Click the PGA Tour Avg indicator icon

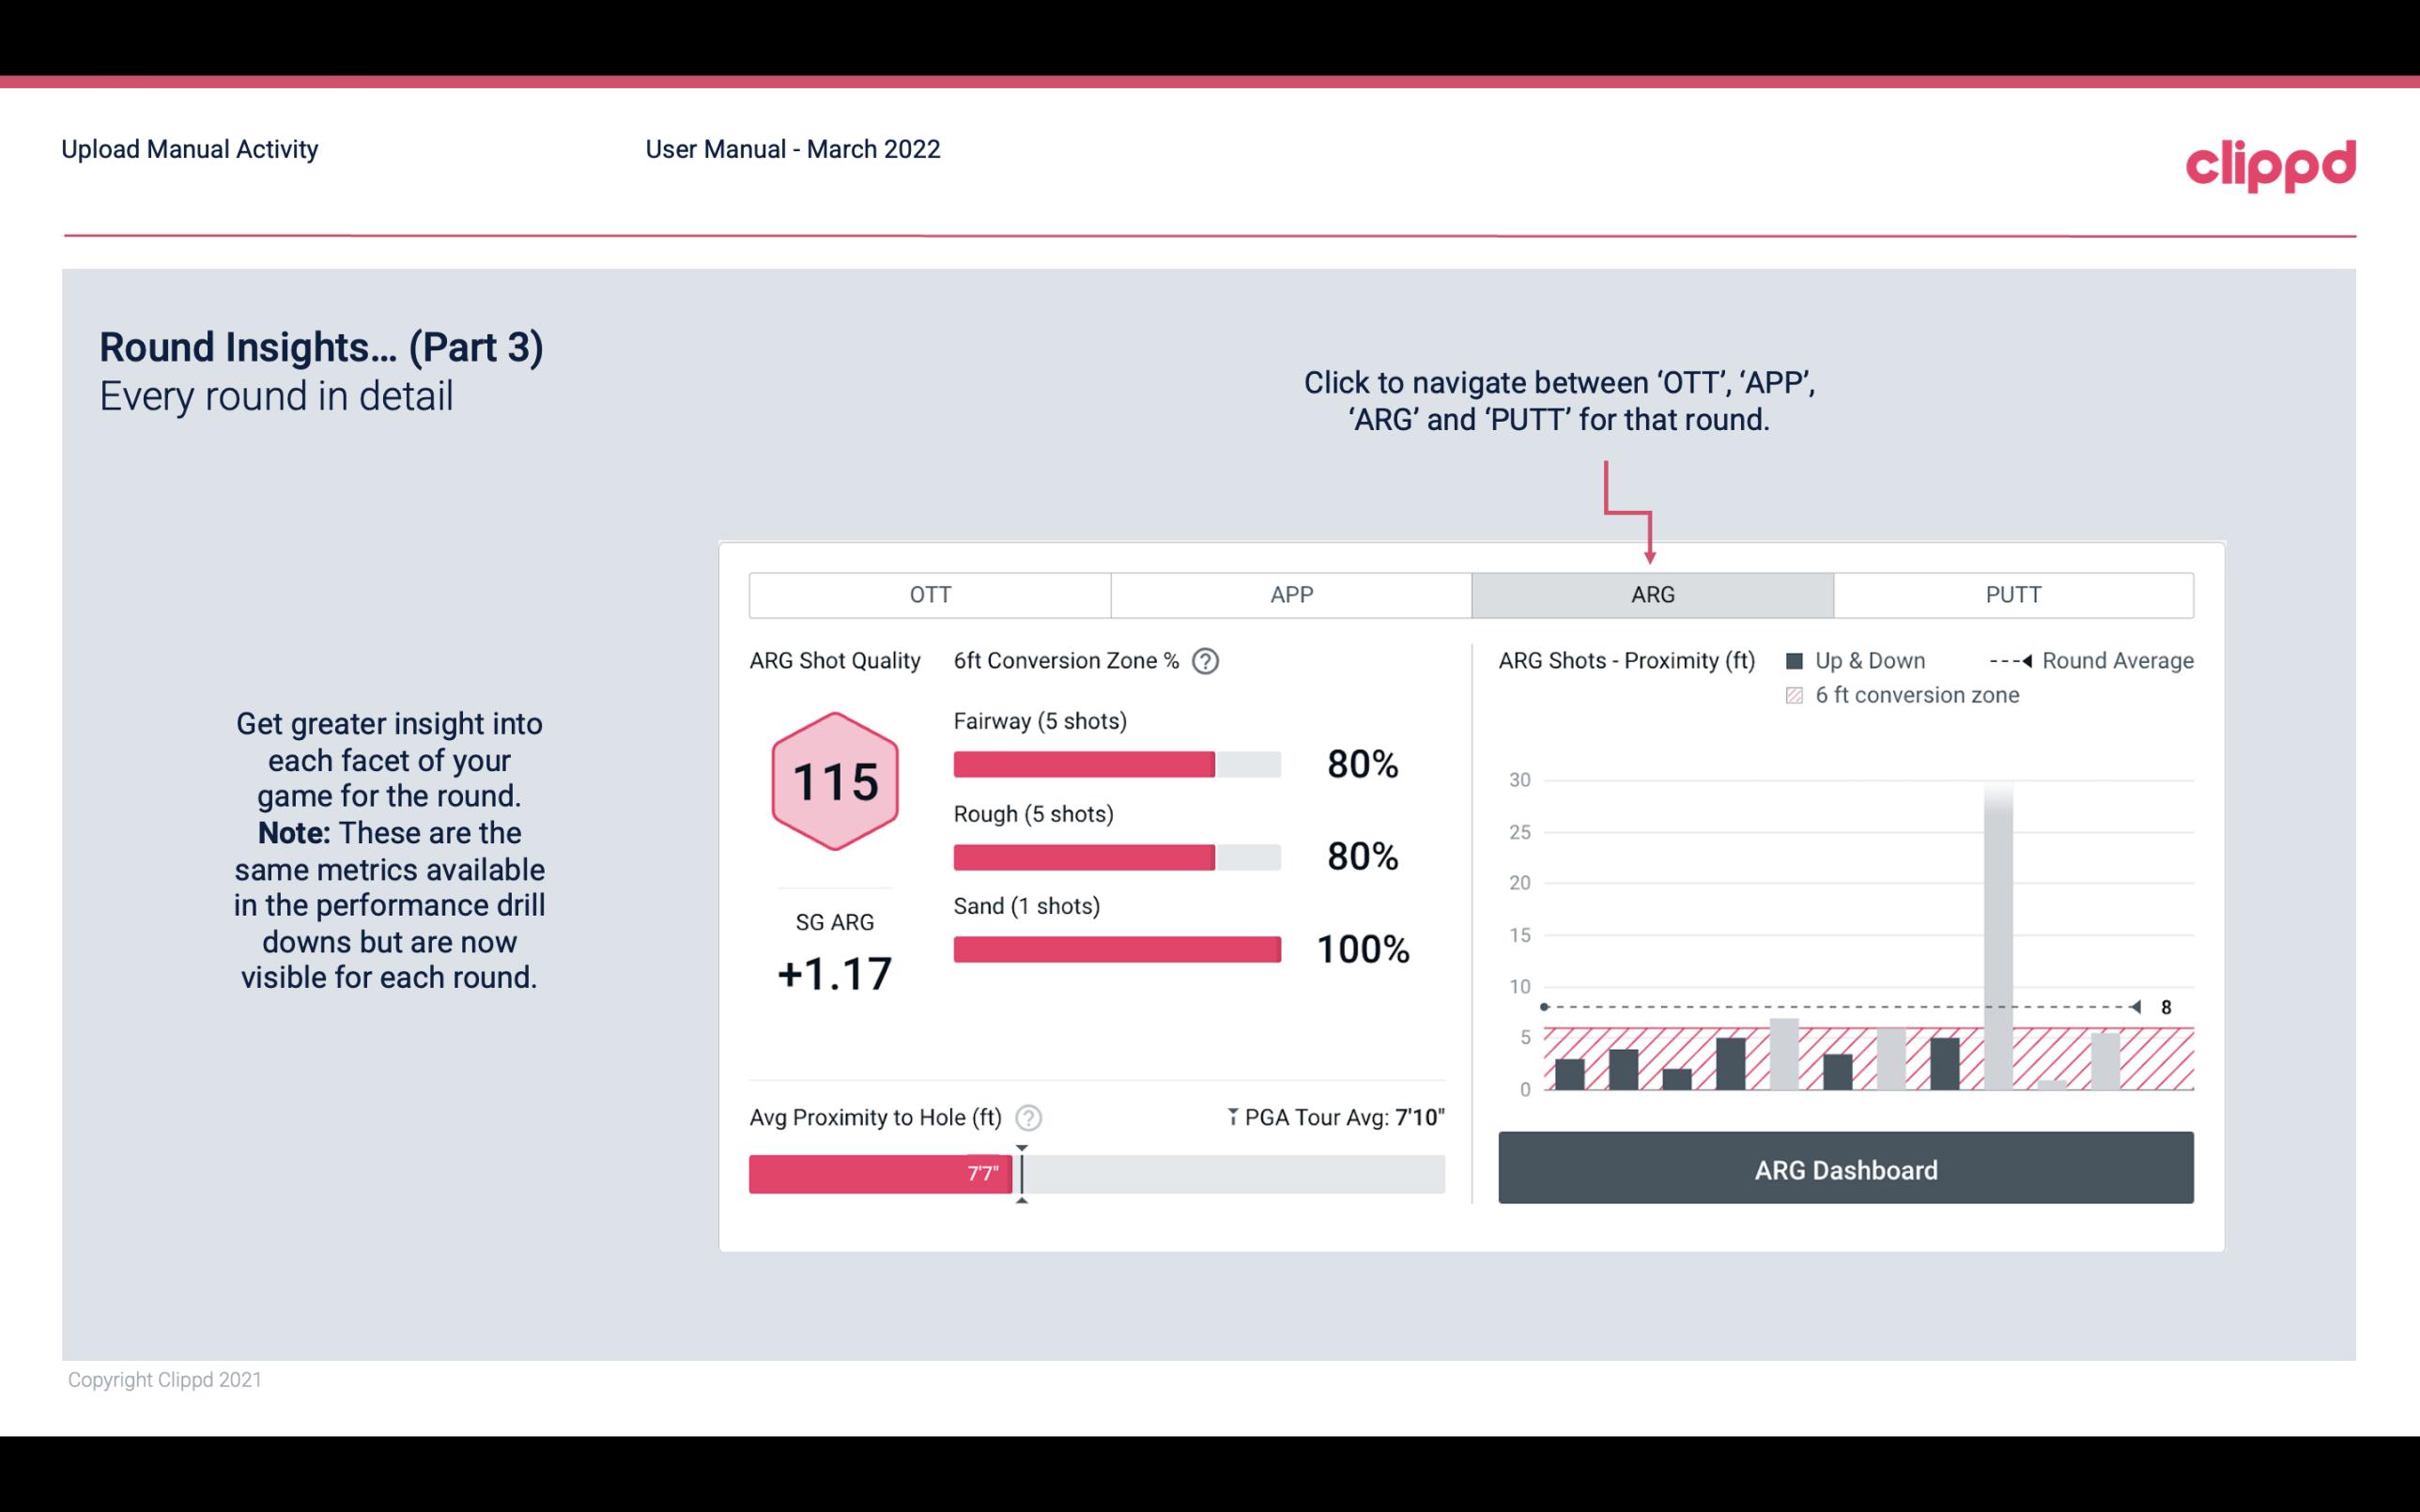(1229, 1117)
